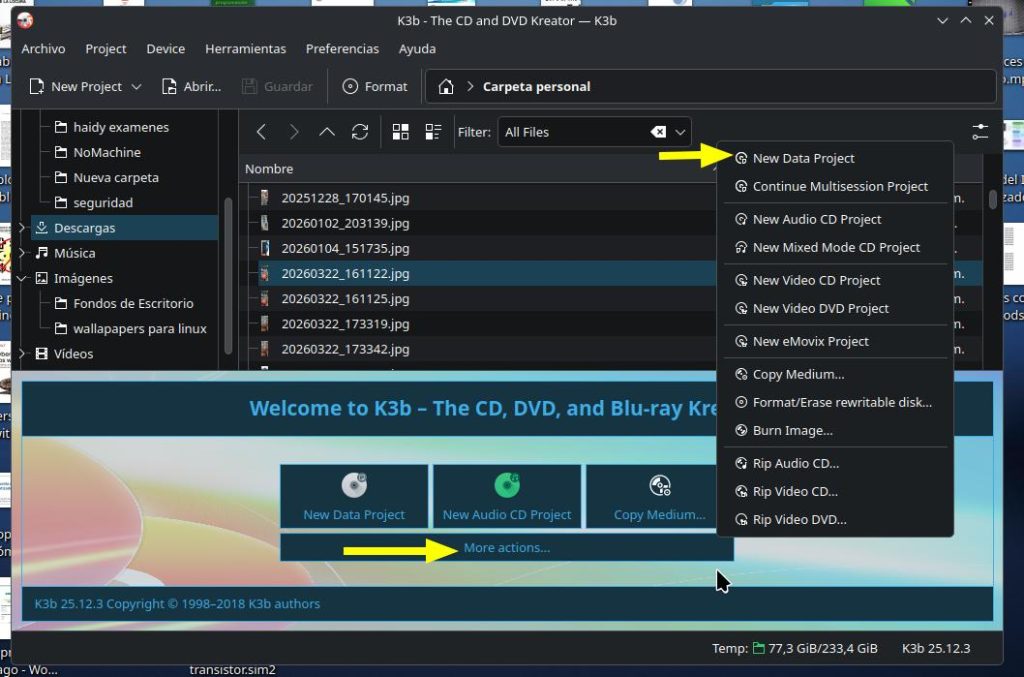The width and height of the screenshot is (1024, 677).
Task: Expand the Música tree node
Action: coord(22,253)
